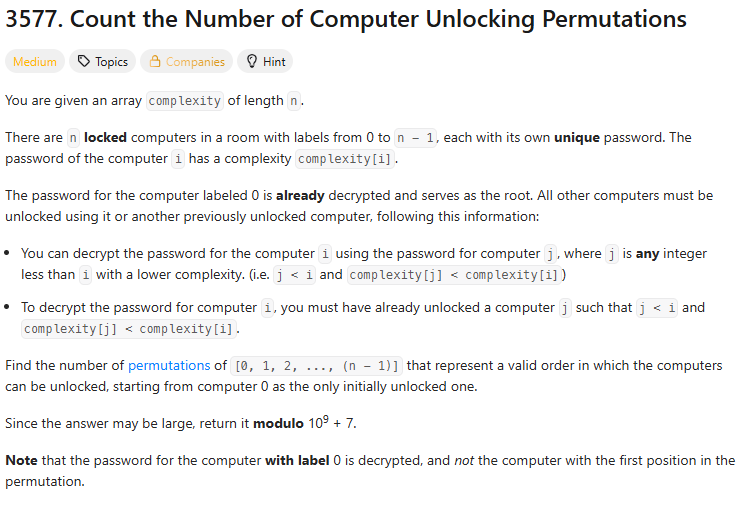Viewport: 752px width, 505px height.
Task: Click the '[0, 1, 2, ..., (n - 1)]' code
Action: tap(317, 366)
